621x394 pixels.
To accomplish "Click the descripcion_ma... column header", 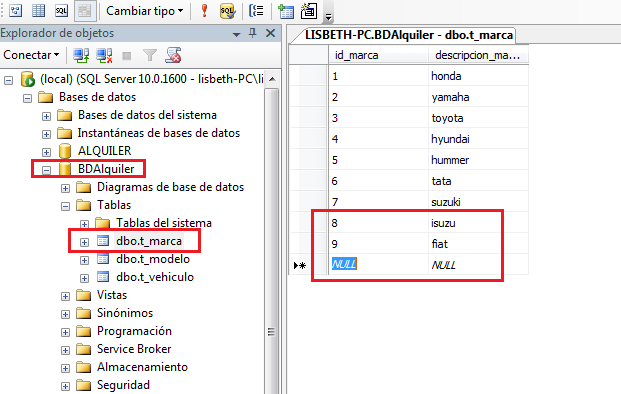I will tap(478, 55).
